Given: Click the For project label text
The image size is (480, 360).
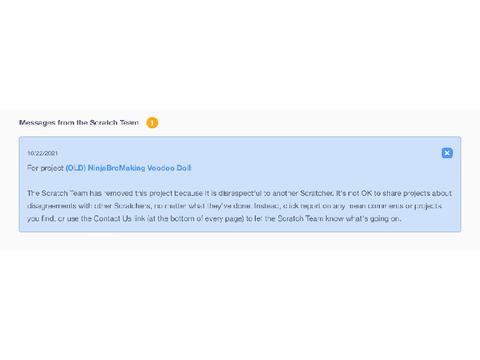Looking at the screenshot, I should [x=45, y=168].
